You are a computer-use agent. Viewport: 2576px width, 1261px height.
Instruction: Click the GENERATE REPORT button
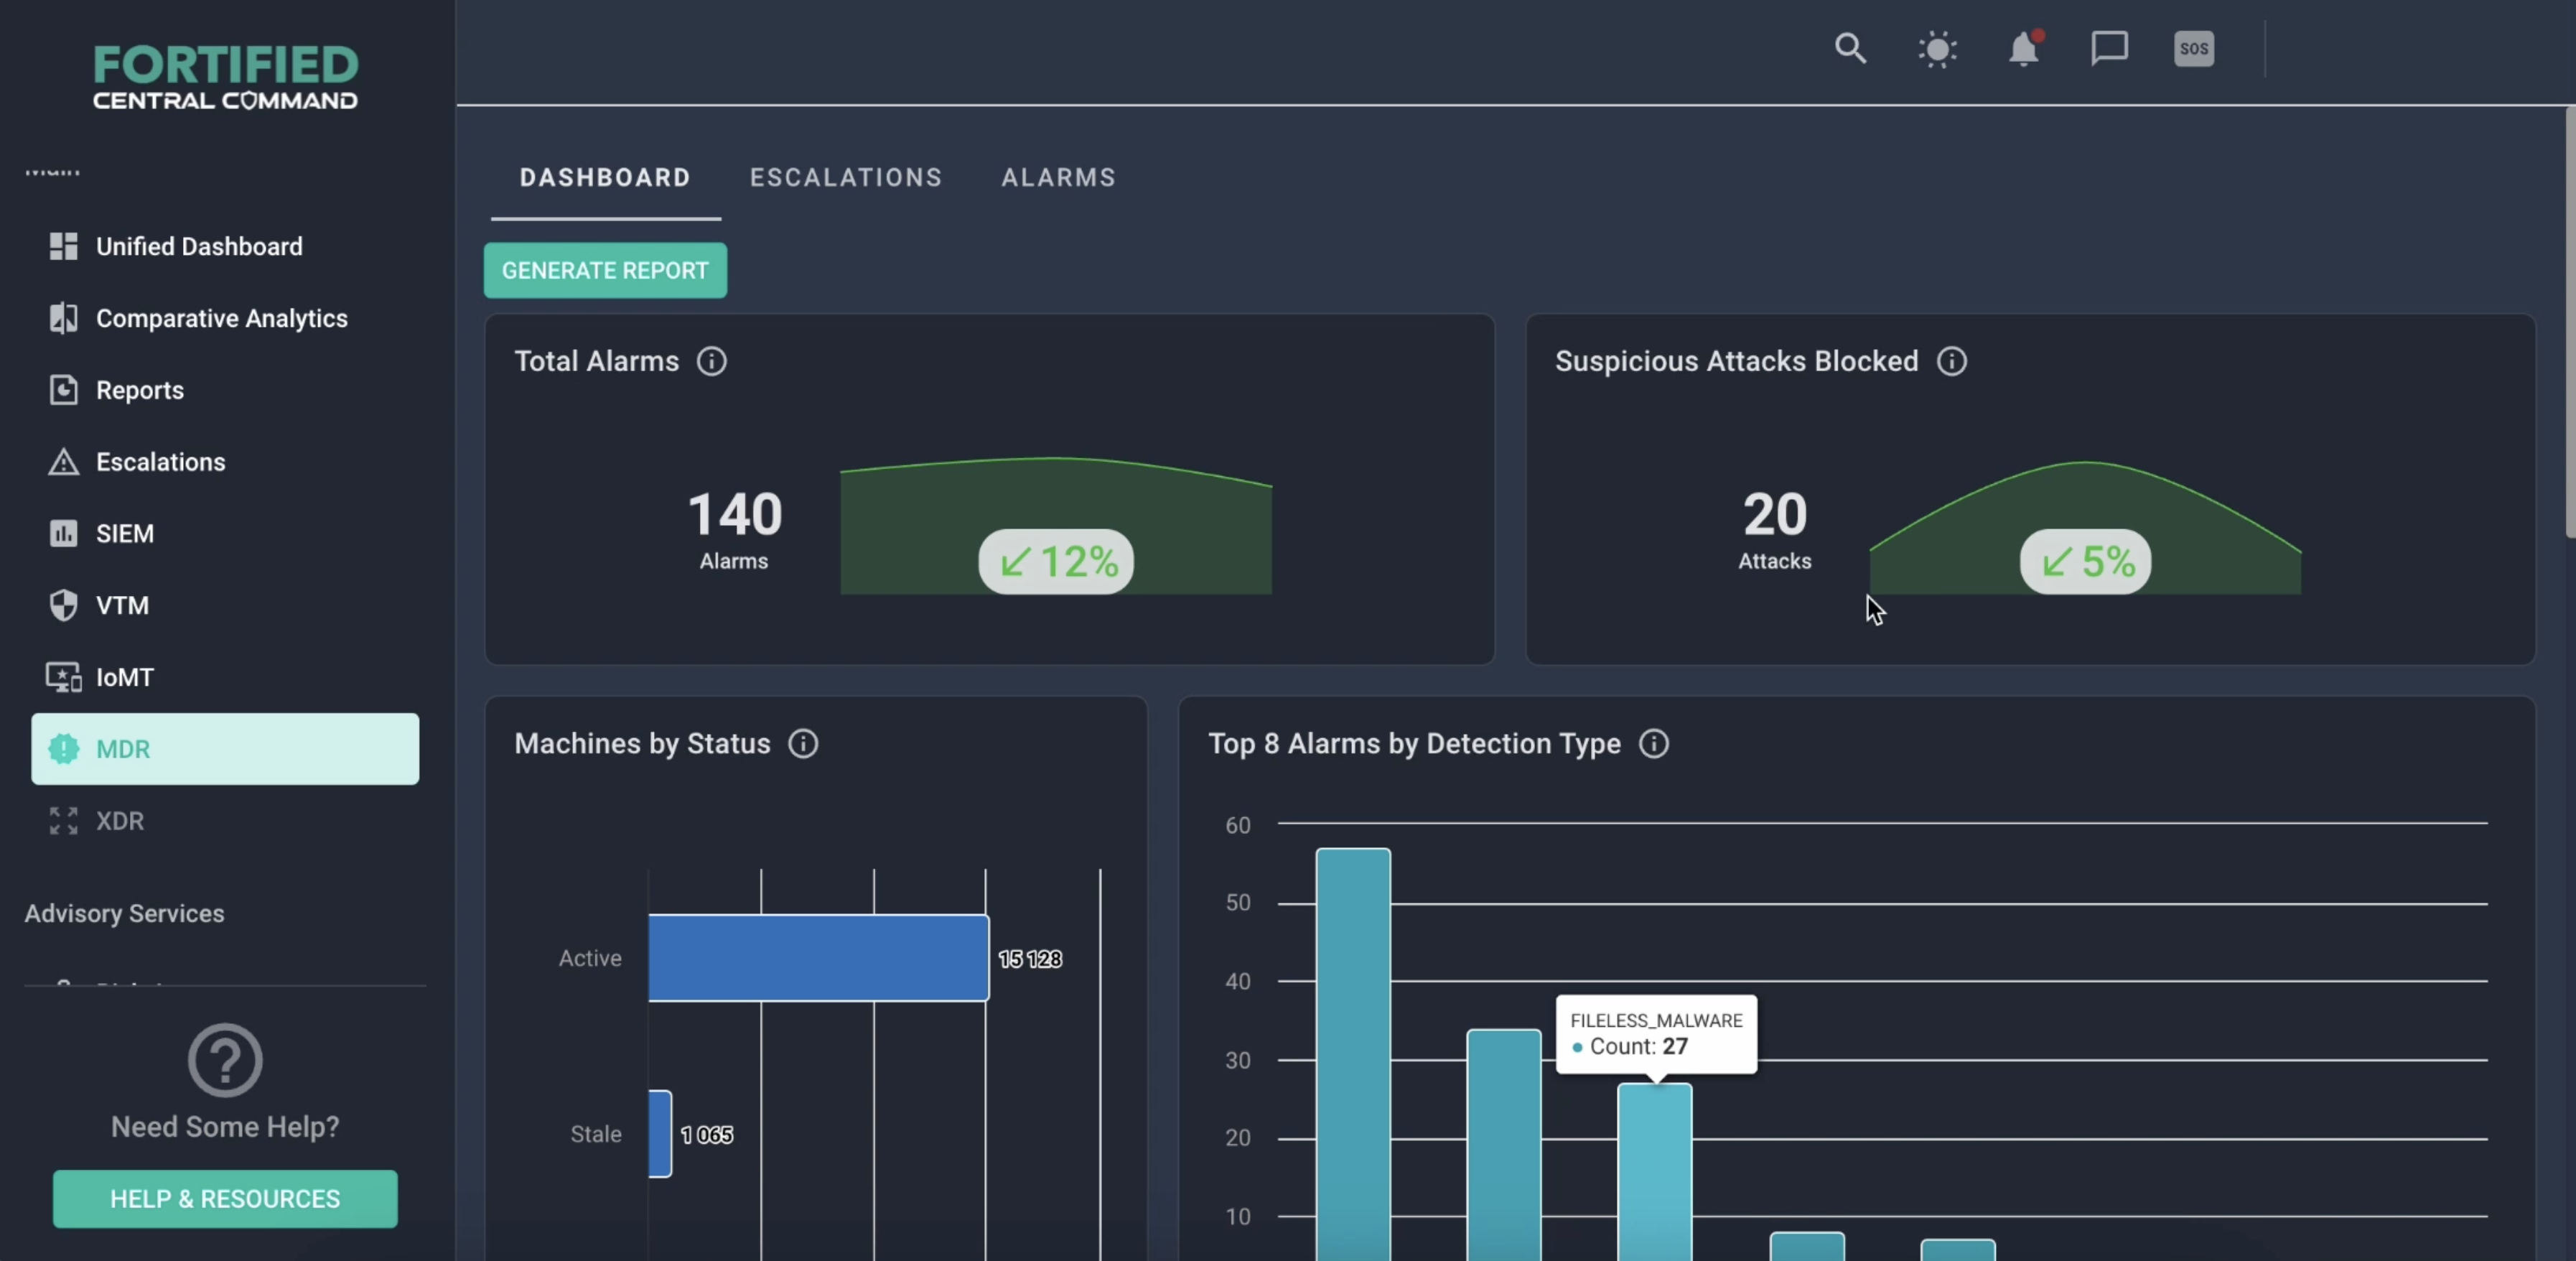[x=605, y=270]
